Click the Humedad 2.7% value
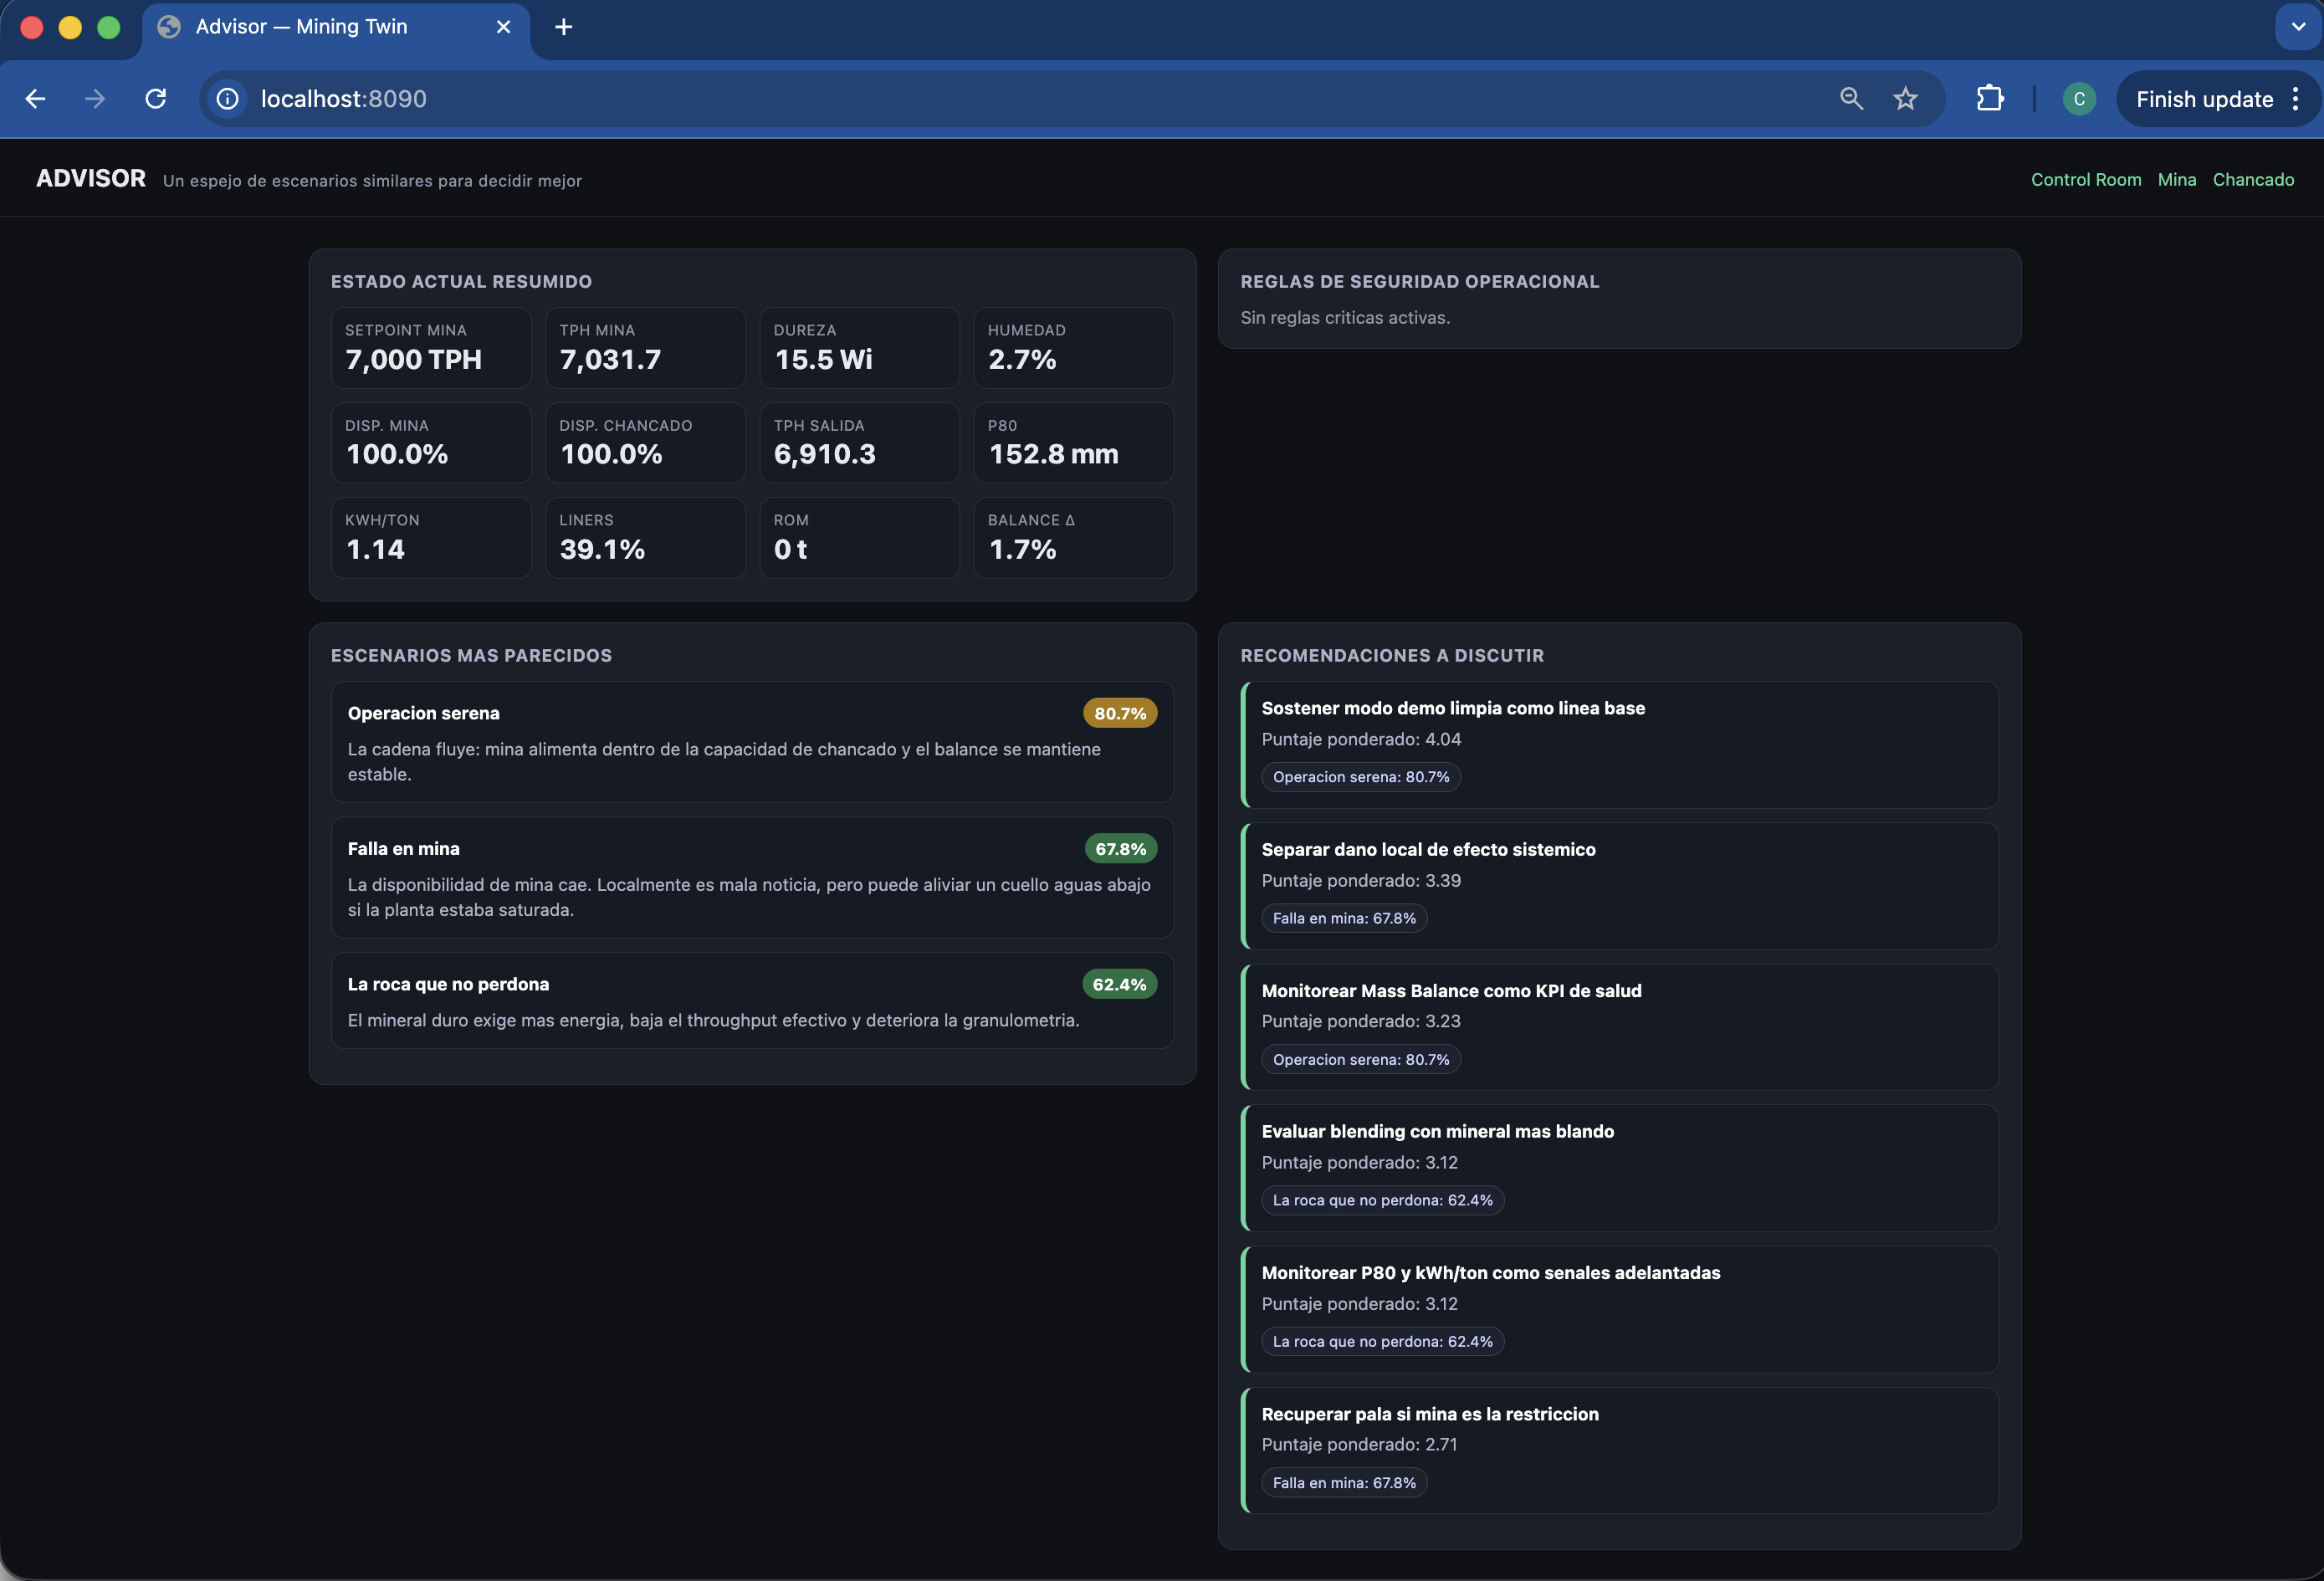 coord(1022,359)
